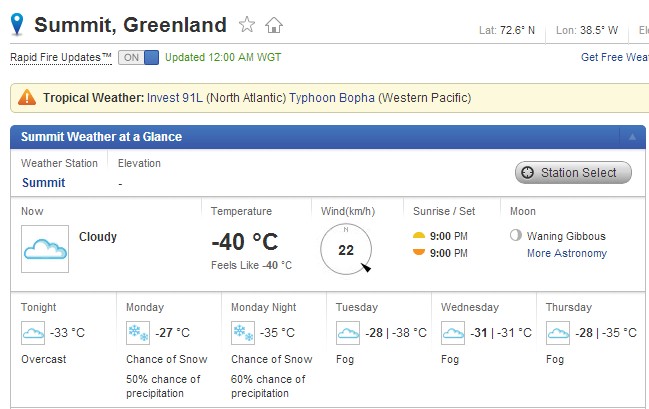
Task: Open the Summit weather station link
Action: [x=43, y=183]
